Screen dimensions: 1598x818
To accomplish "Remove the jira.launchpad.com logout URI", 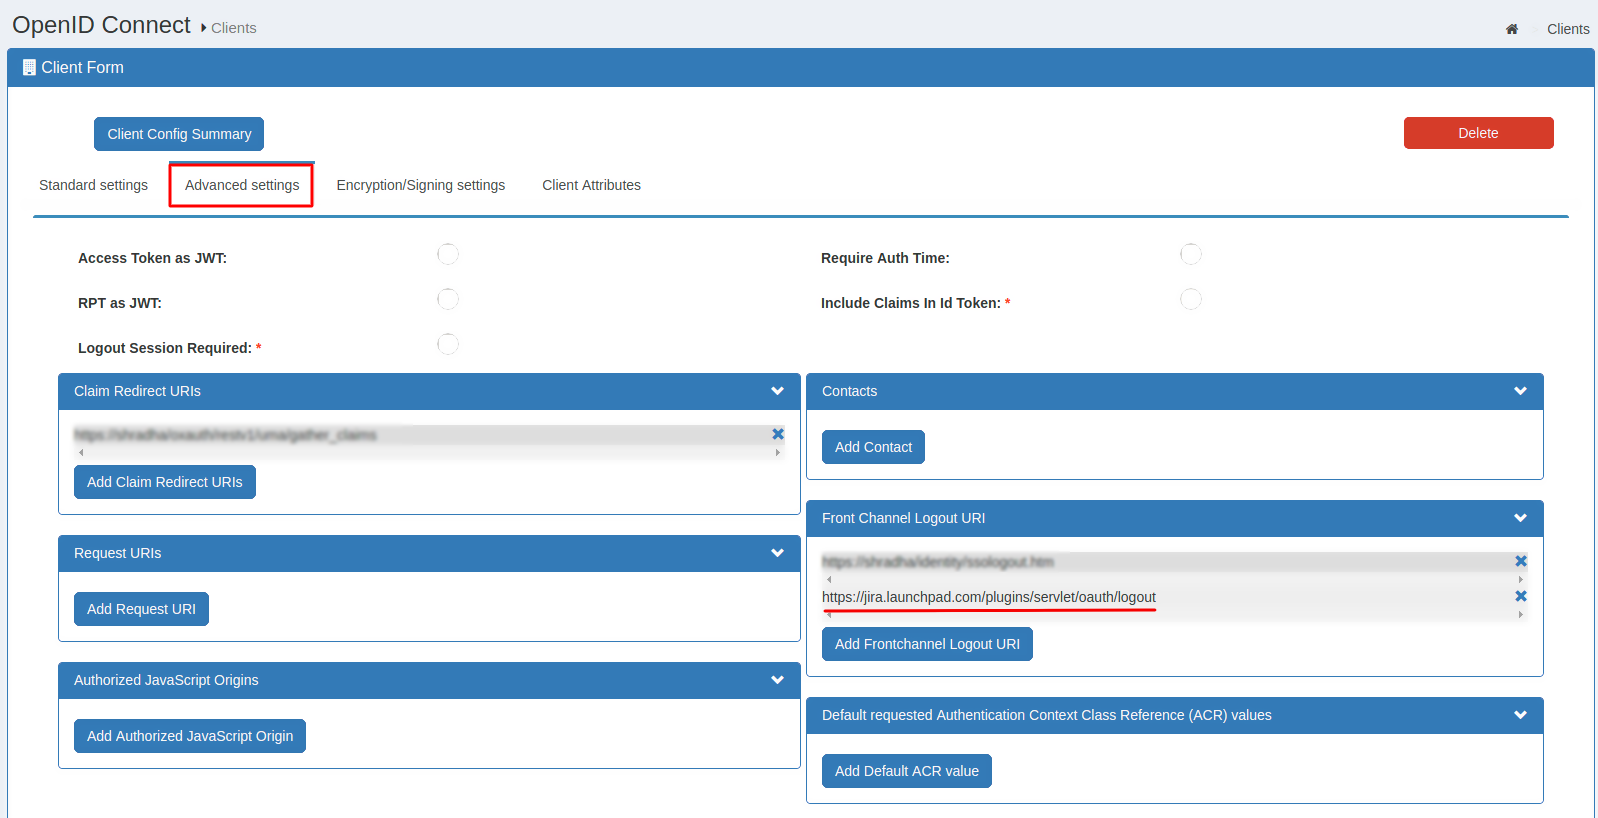I will 1521,596.
